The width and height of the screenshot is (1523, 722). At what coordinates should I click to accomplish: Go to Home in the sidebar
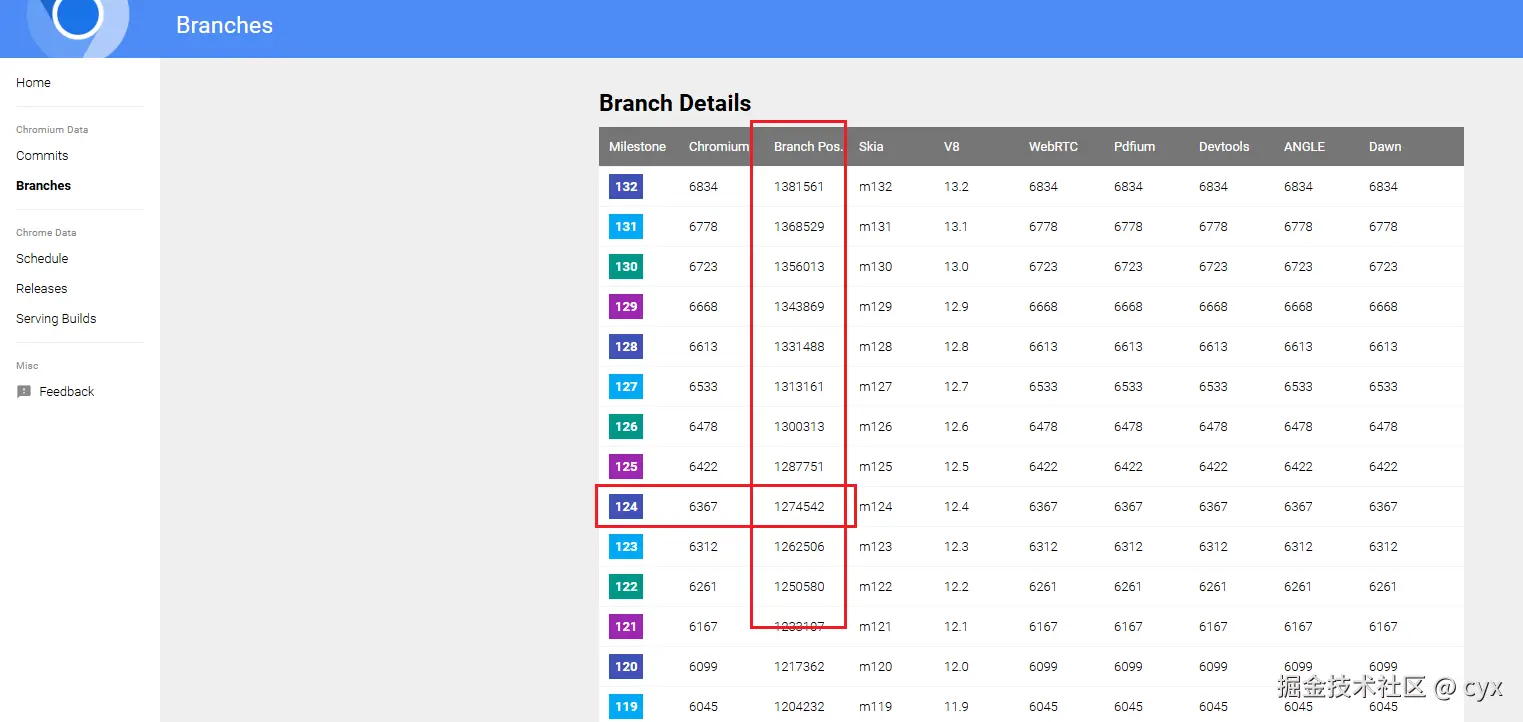tap(33, 83)
